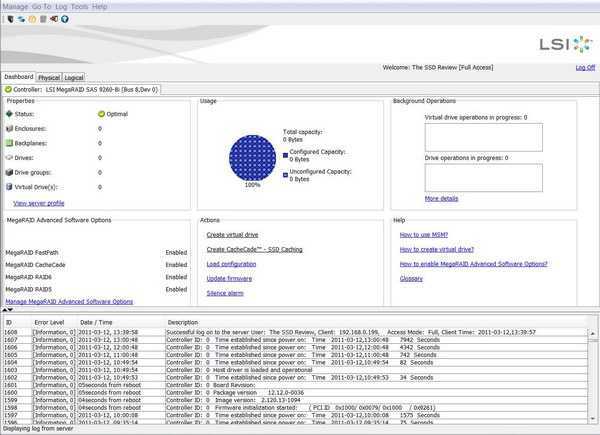The image size is (600, 435).
Task: Open How to enable MegaRAID Advanced Software Options?
Action: pyautogui.click(x=473, y=264)
